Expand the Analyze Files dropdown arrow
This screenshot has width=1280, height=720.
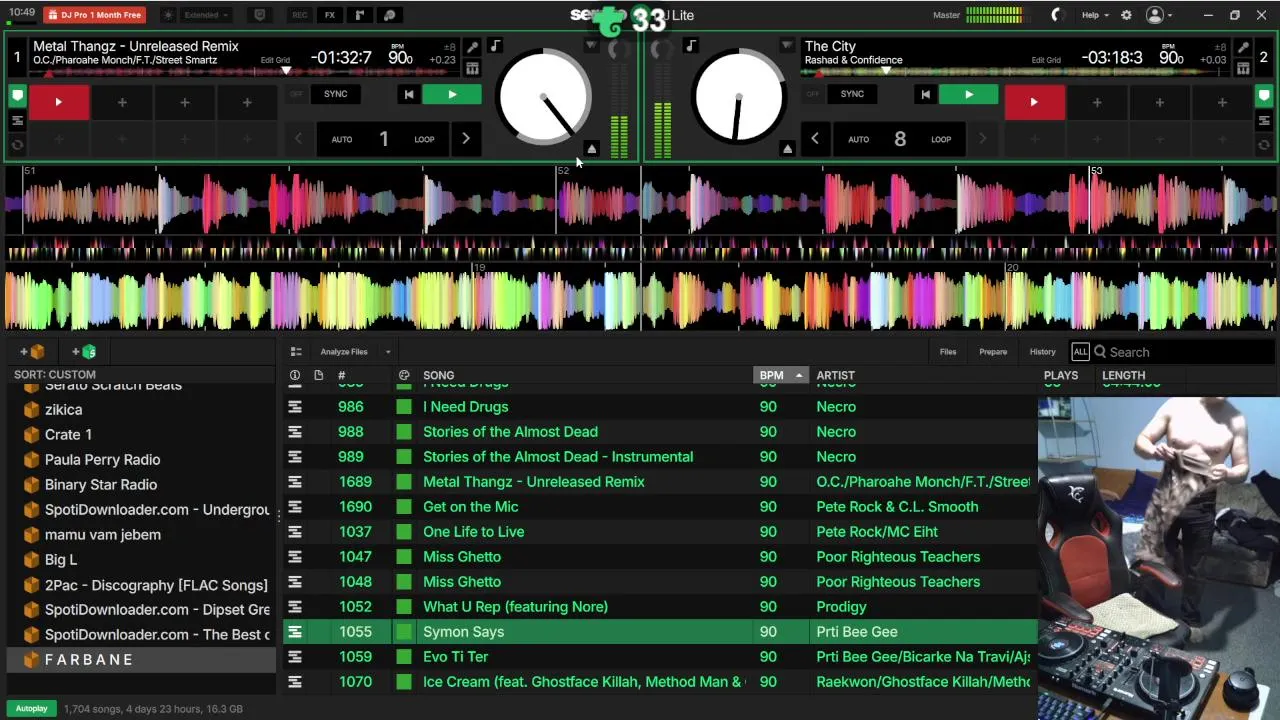click(388, 352)
